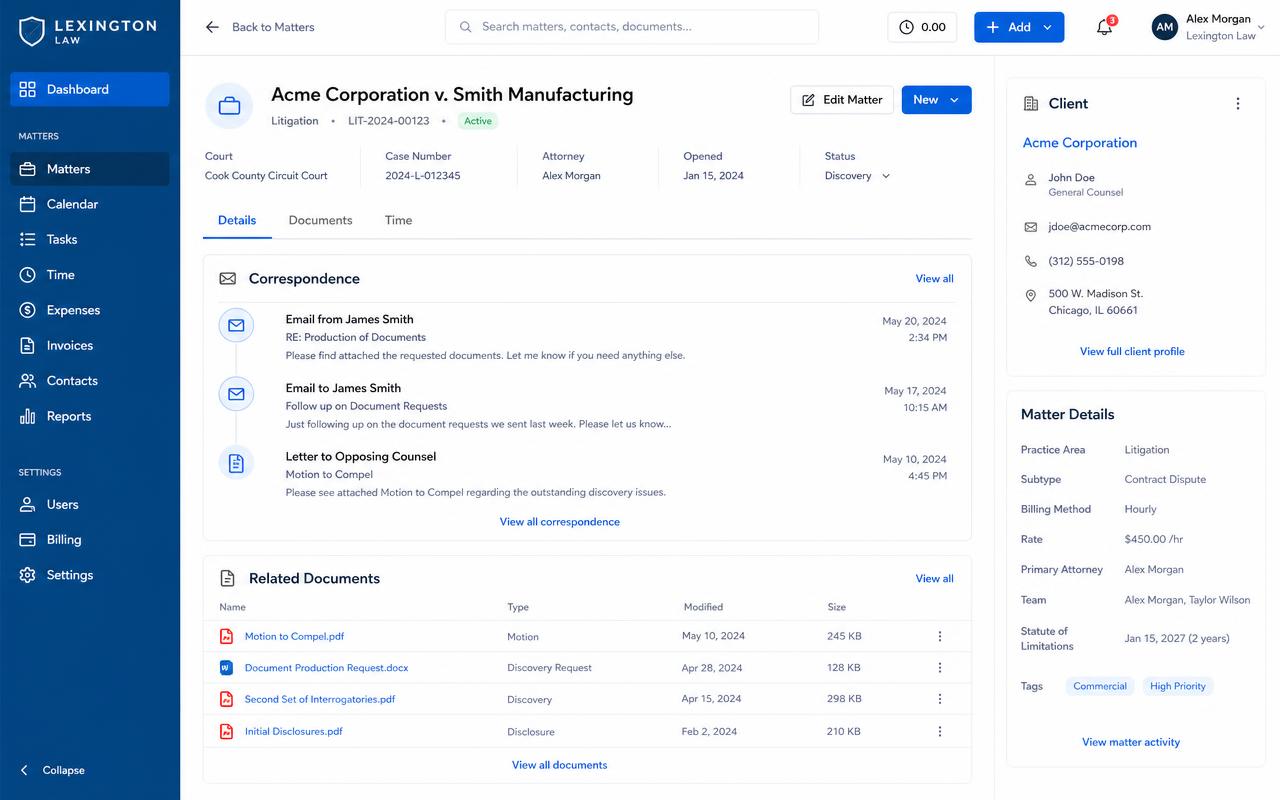1280x800 pixels.
Task: Open Dashboard in the sidebar
Action: [x=90, y=89]
